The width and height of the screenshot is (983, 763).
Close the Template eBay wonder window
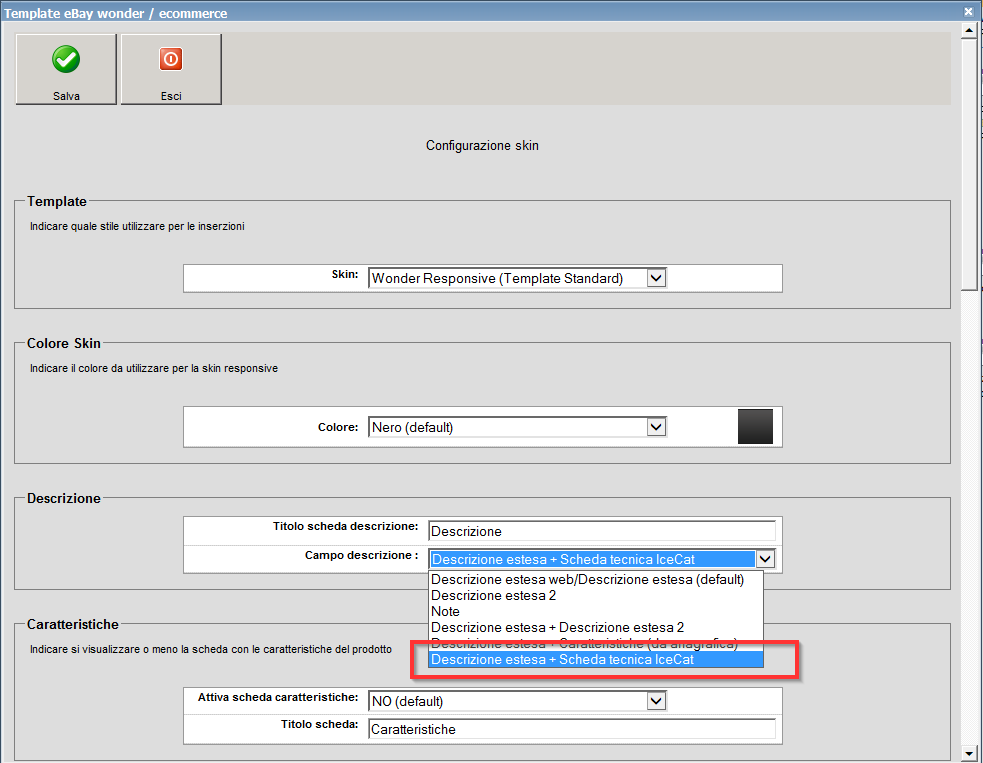pos(969,11)
